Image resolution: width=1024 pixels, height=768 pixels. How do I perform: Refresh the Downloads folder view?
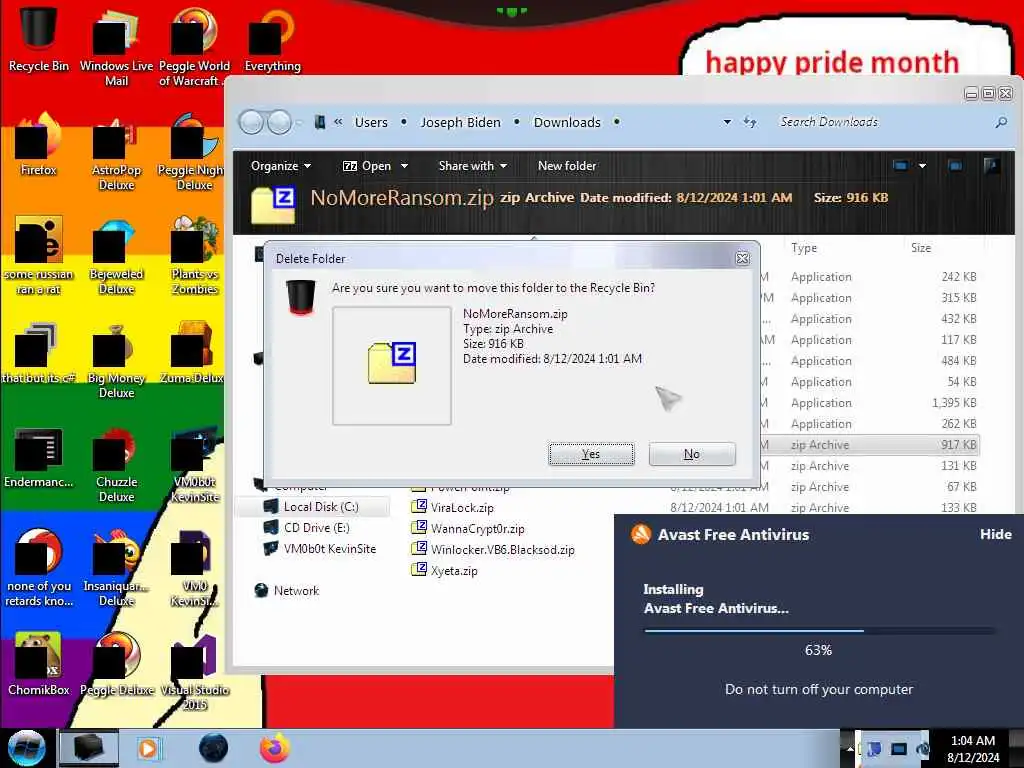(x=750, y=122)
